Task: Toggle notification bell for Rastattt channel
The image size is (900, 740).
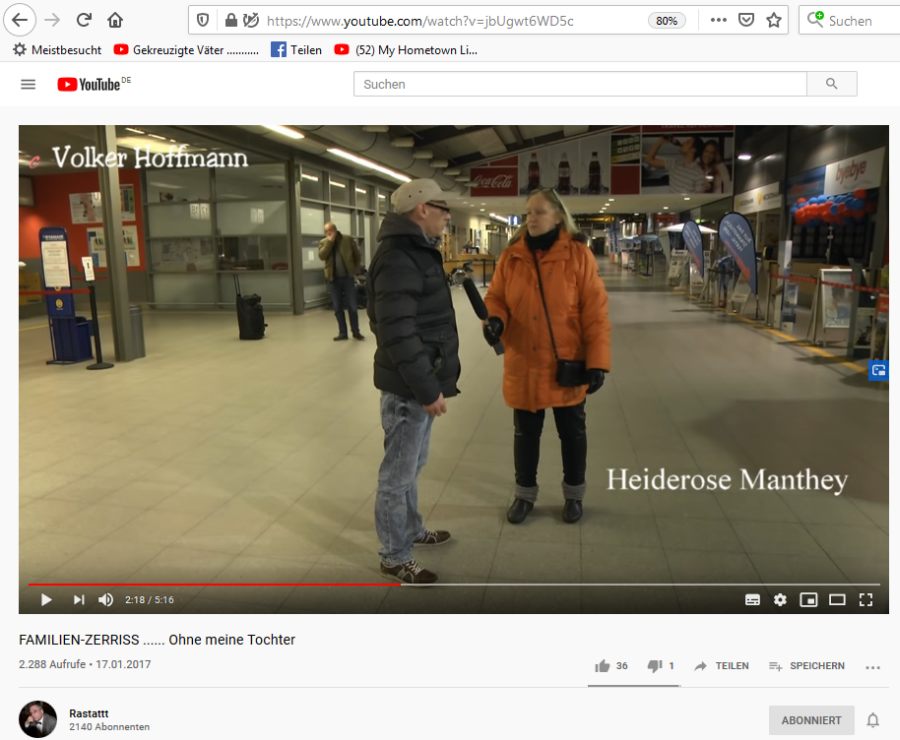Action: coord(872,720)
